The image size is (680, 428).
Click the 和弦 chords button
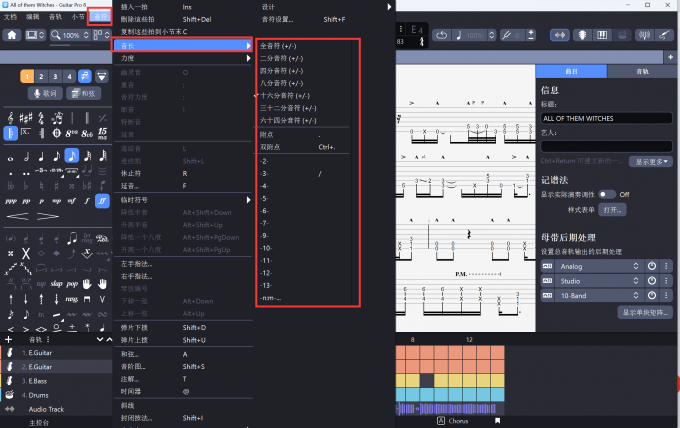(83, 93)
